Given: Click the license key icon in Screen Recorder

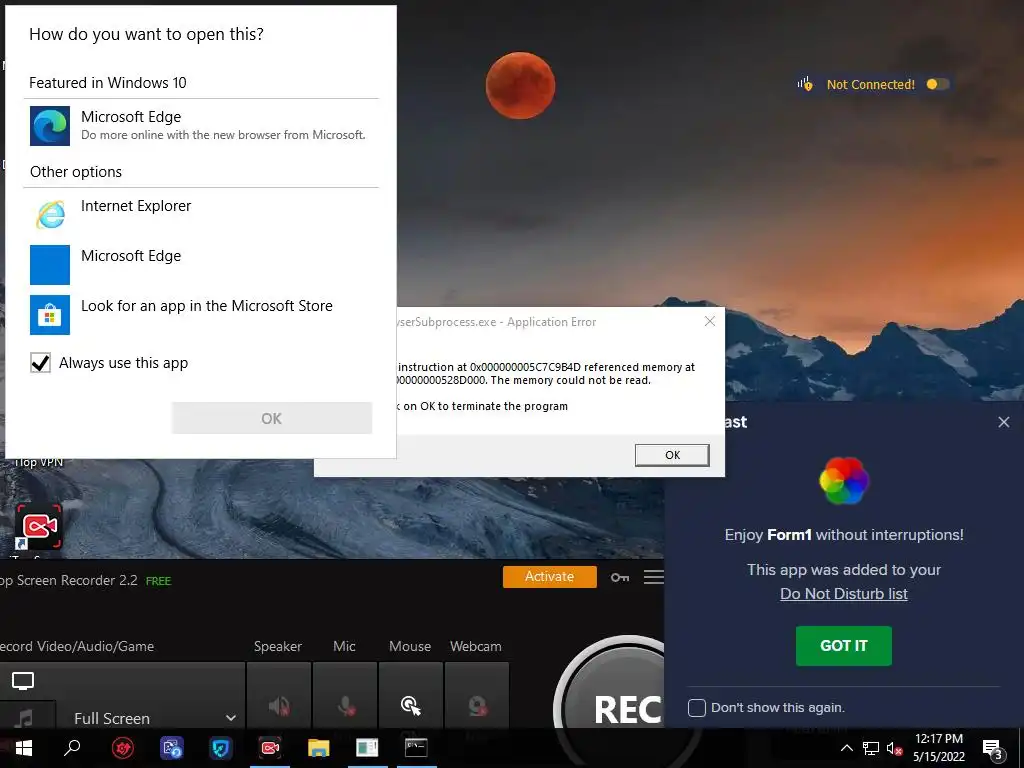Looking at the screenshot, I should pos(620,577).
